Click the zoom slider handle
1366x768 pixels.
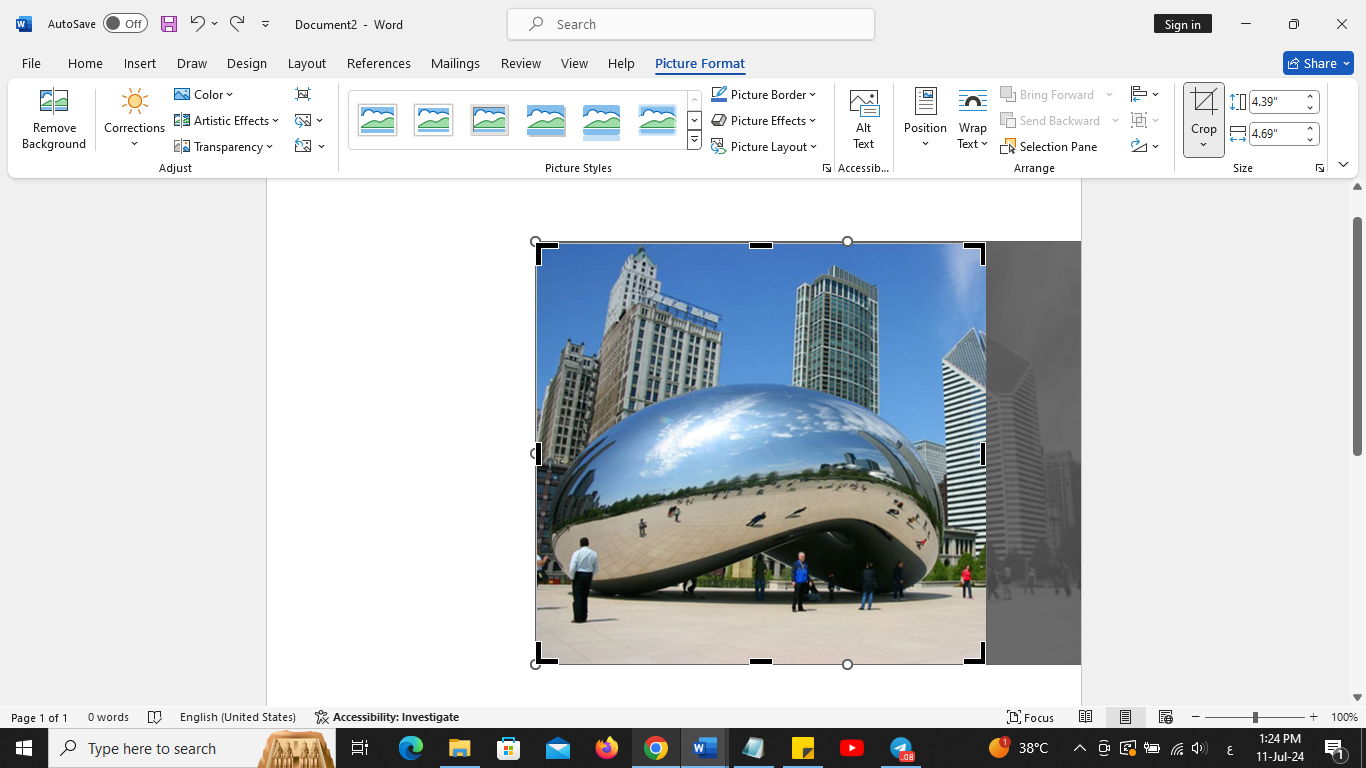click(x=1255, y=717)
